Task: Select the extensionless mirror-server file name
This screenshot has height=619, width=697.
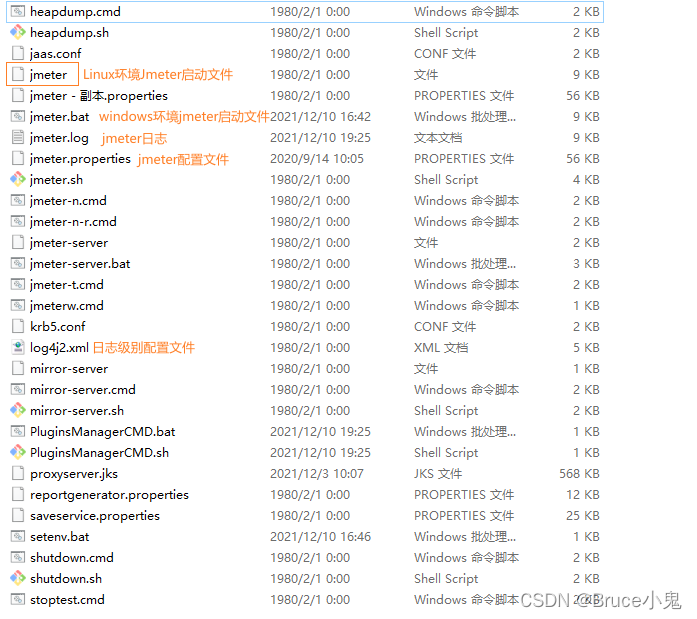Action: point(69,368)
